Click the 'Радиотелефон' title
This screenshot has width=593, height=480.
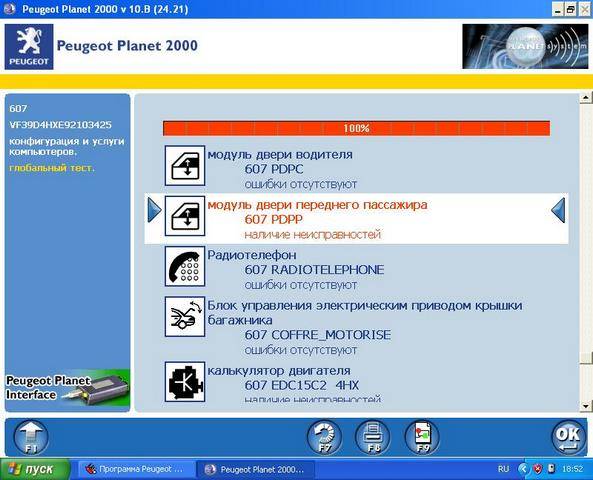click(x=252, y=255)
